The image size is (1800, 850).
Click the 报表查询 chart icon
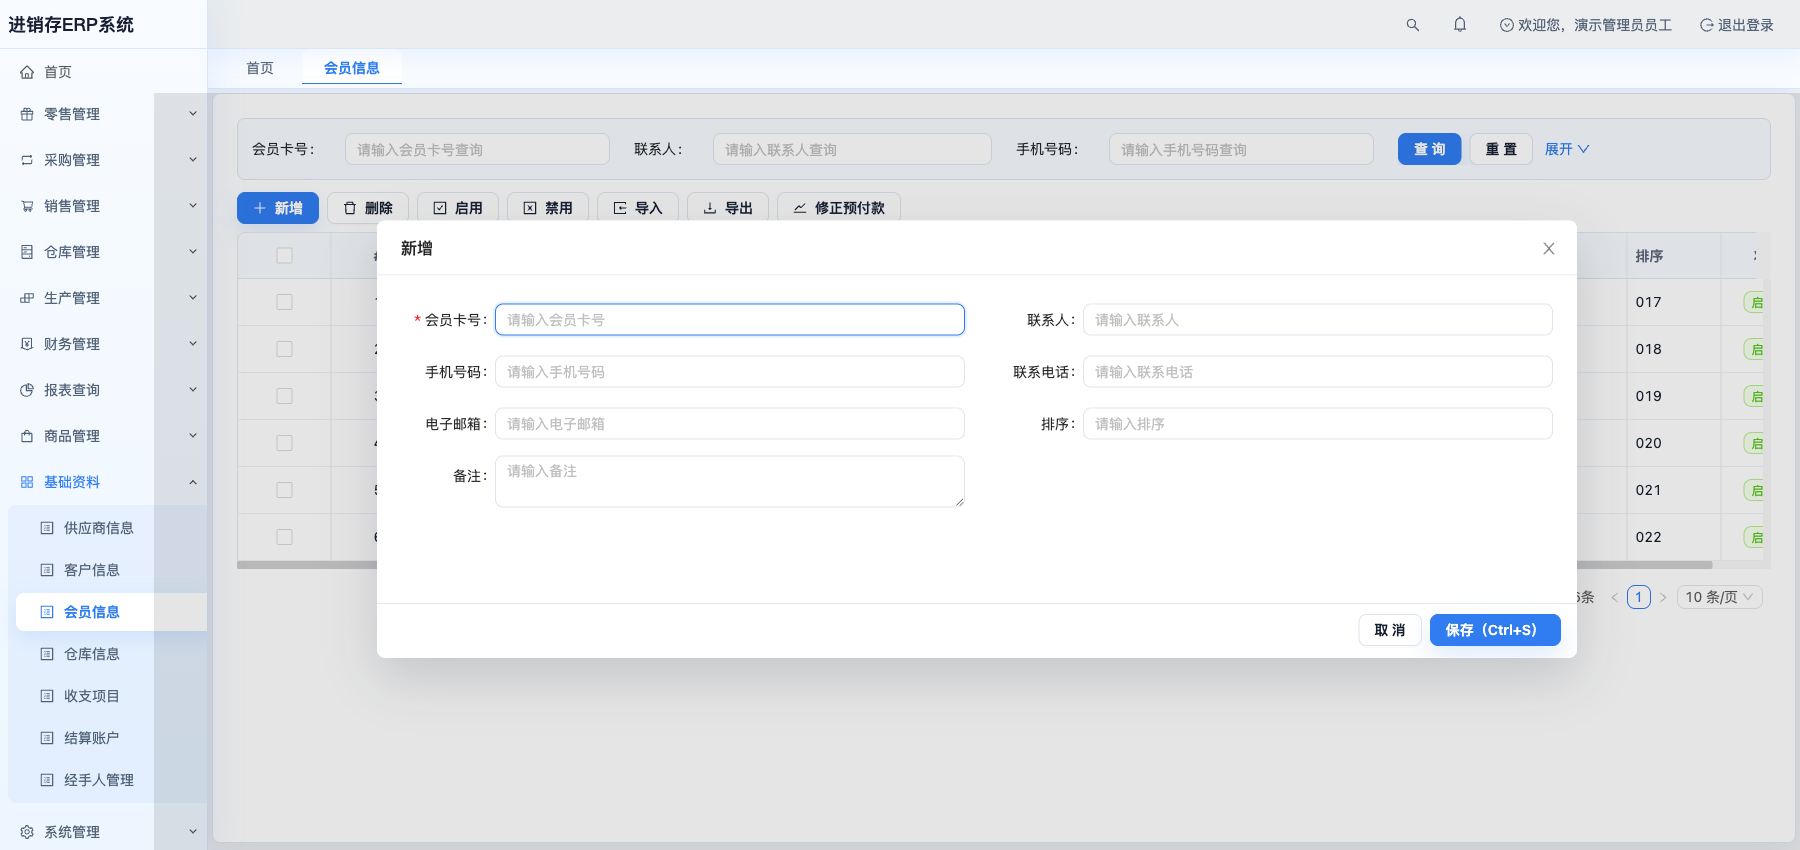(27, 390)
